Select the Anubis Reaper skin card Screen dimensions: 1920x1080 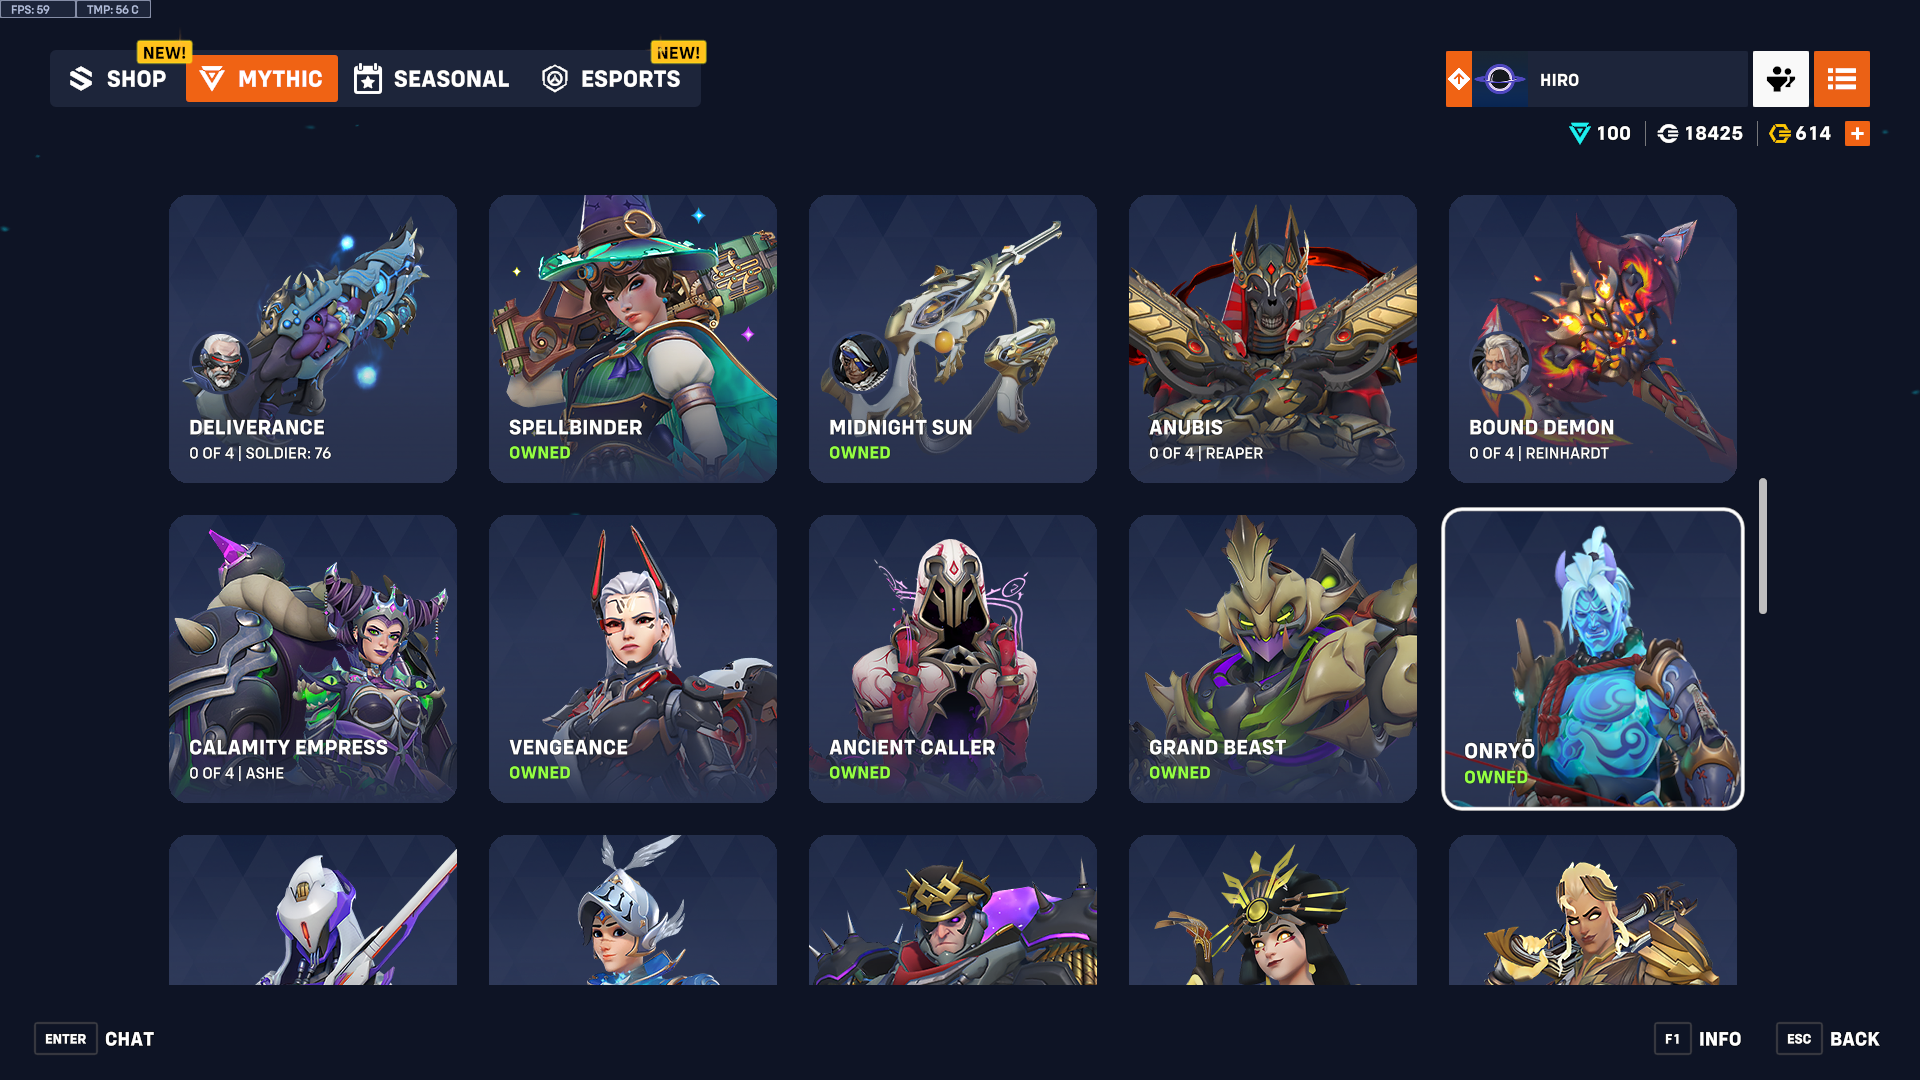tap(1273, 339)
